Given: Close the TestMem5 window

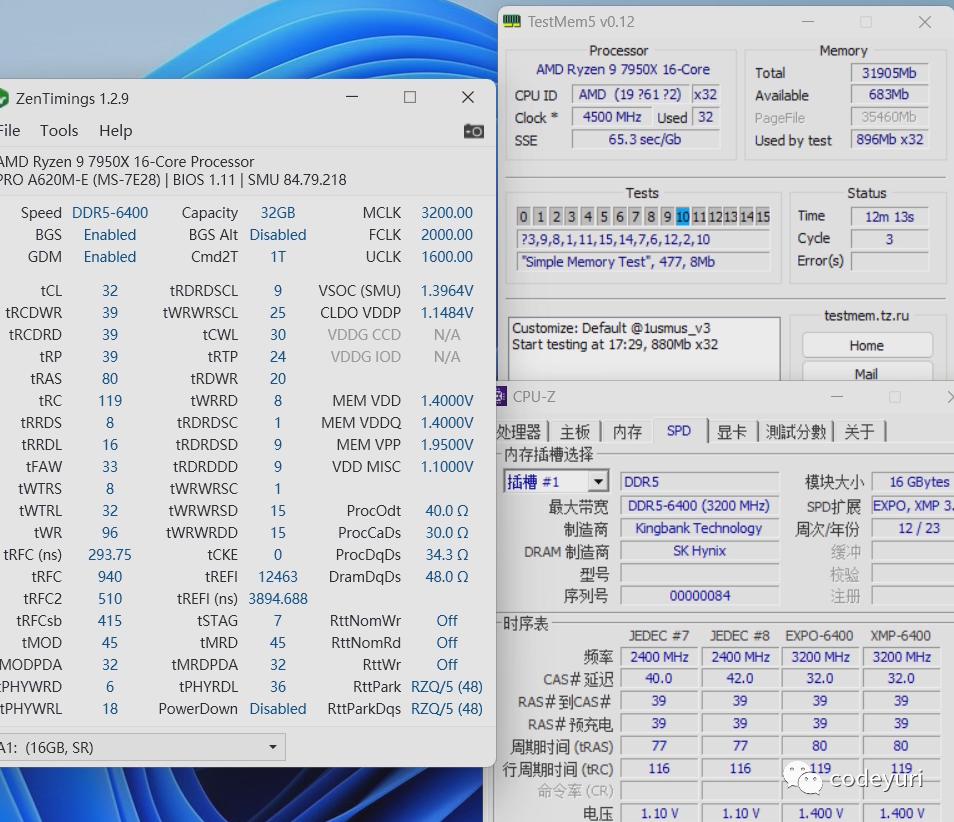Looking at the screenshot, I should click(925, 22).
